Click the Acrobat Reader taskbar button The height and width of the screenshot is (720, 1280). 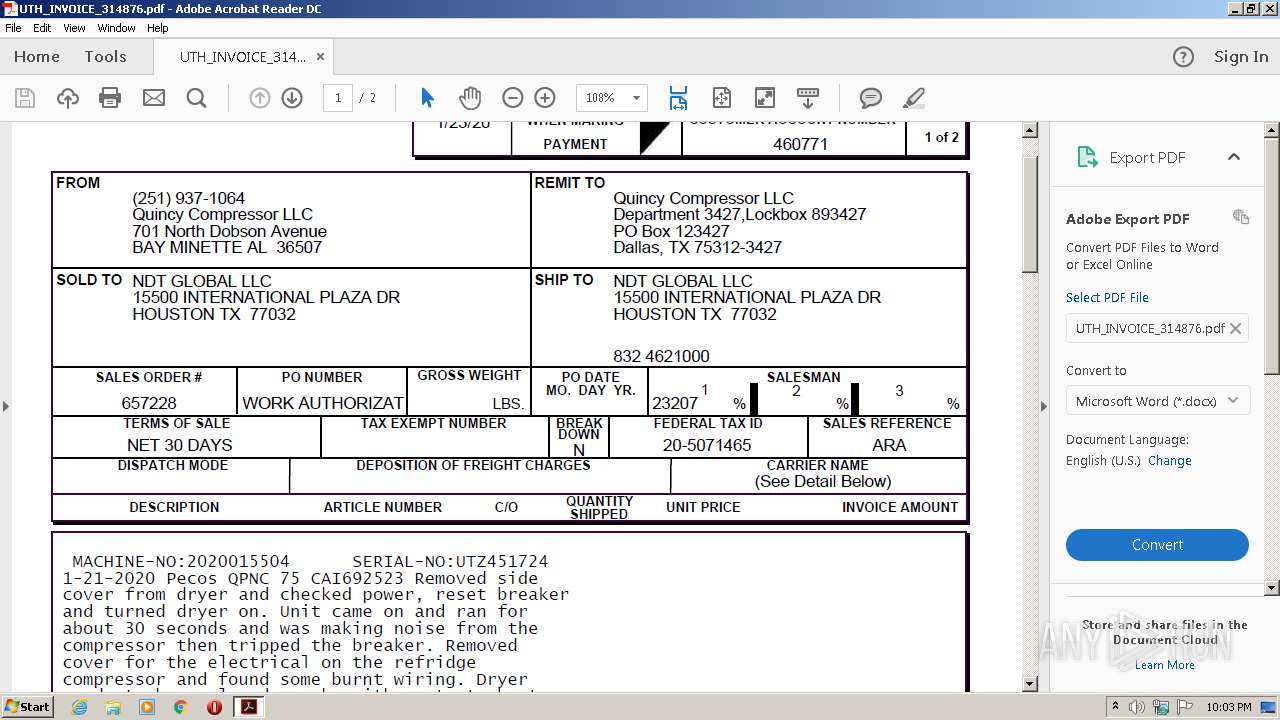coord(248,707)
